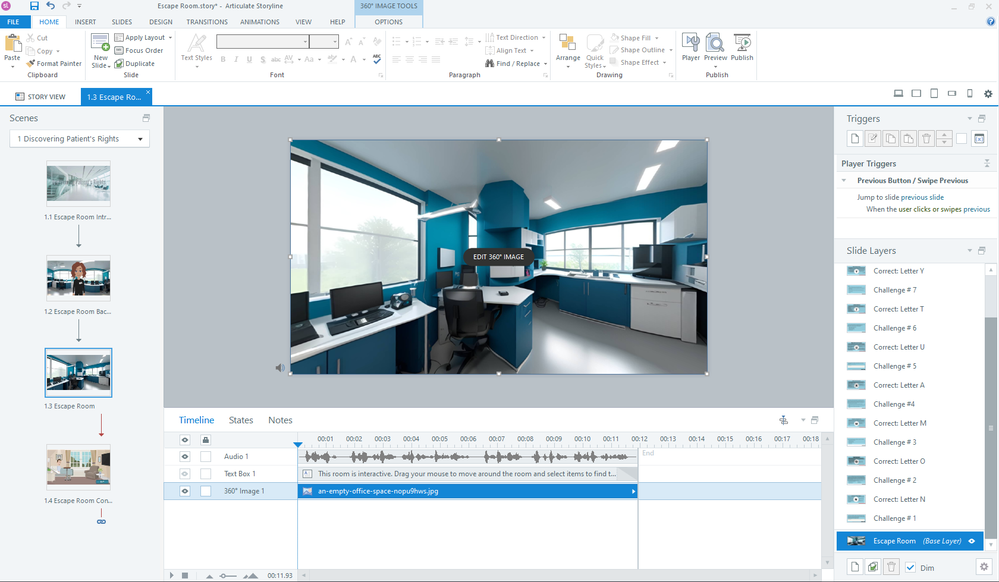The height and width of the screenshot is (582, 999).
Task: Switch to the States tab
Action: 240,420
